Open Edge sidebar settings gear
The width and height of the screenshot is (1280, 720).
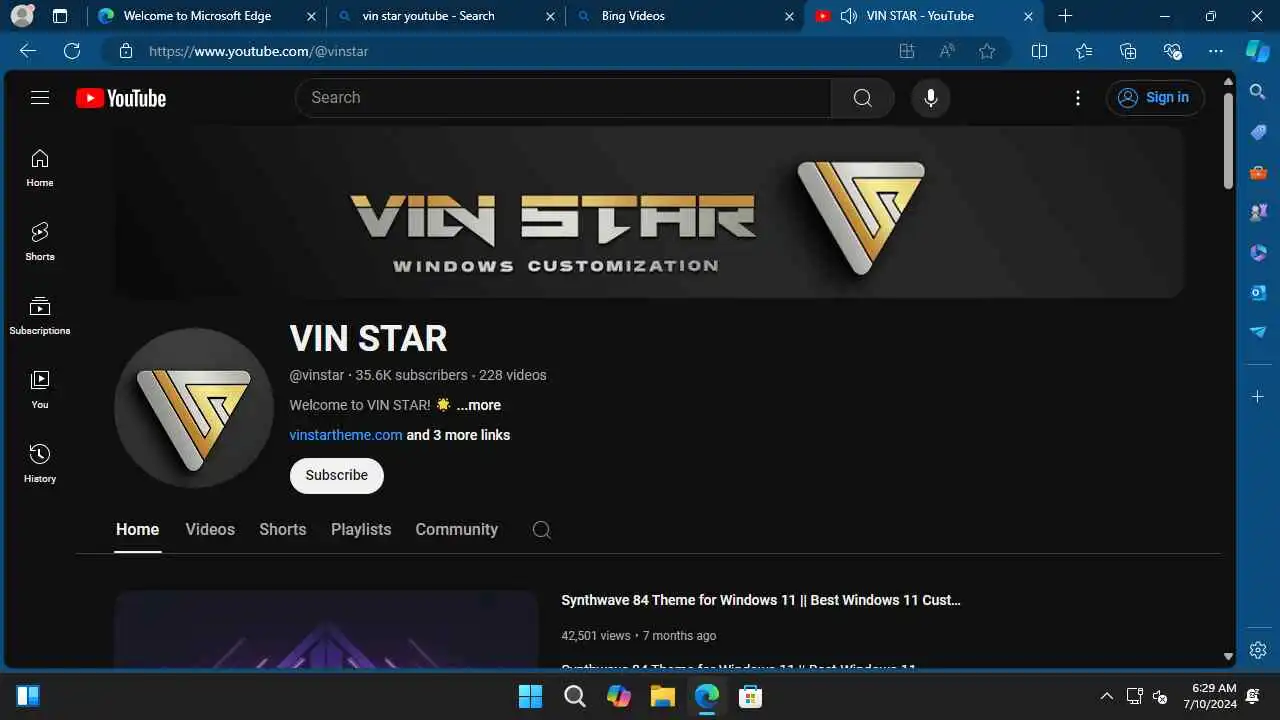click(1258, 650)
